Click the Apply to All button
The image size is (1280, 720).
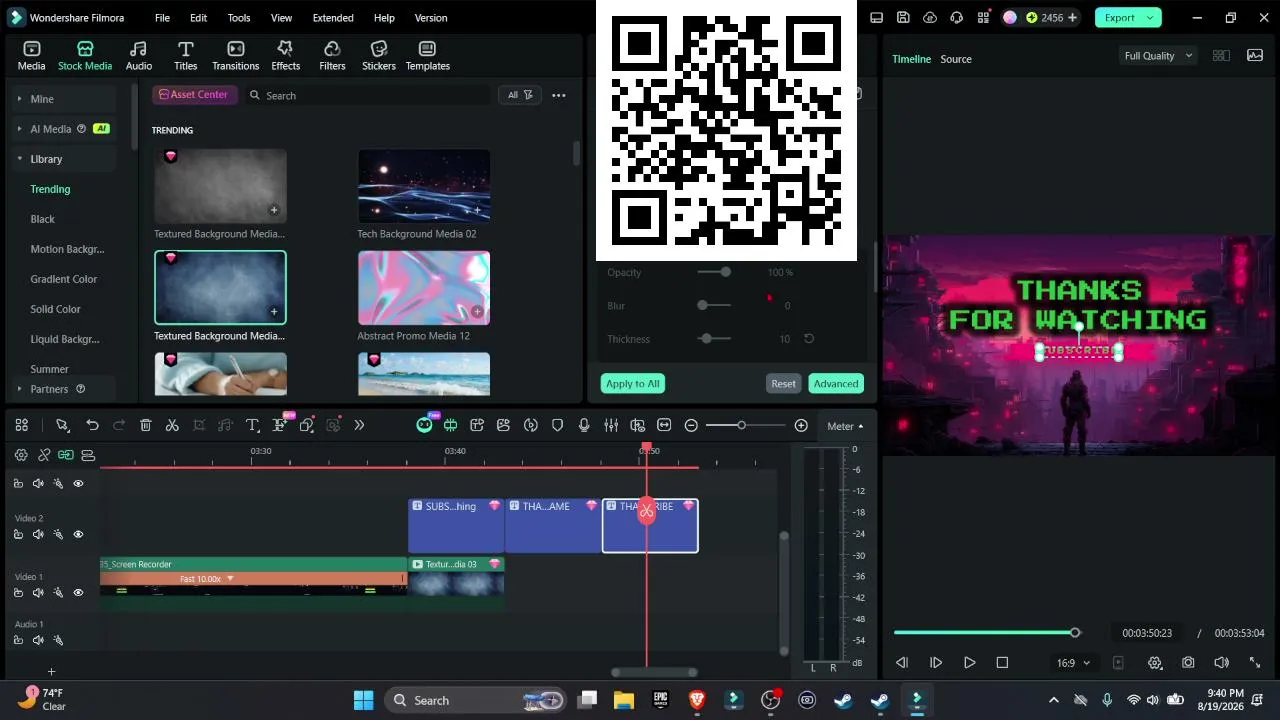[632, 384]
